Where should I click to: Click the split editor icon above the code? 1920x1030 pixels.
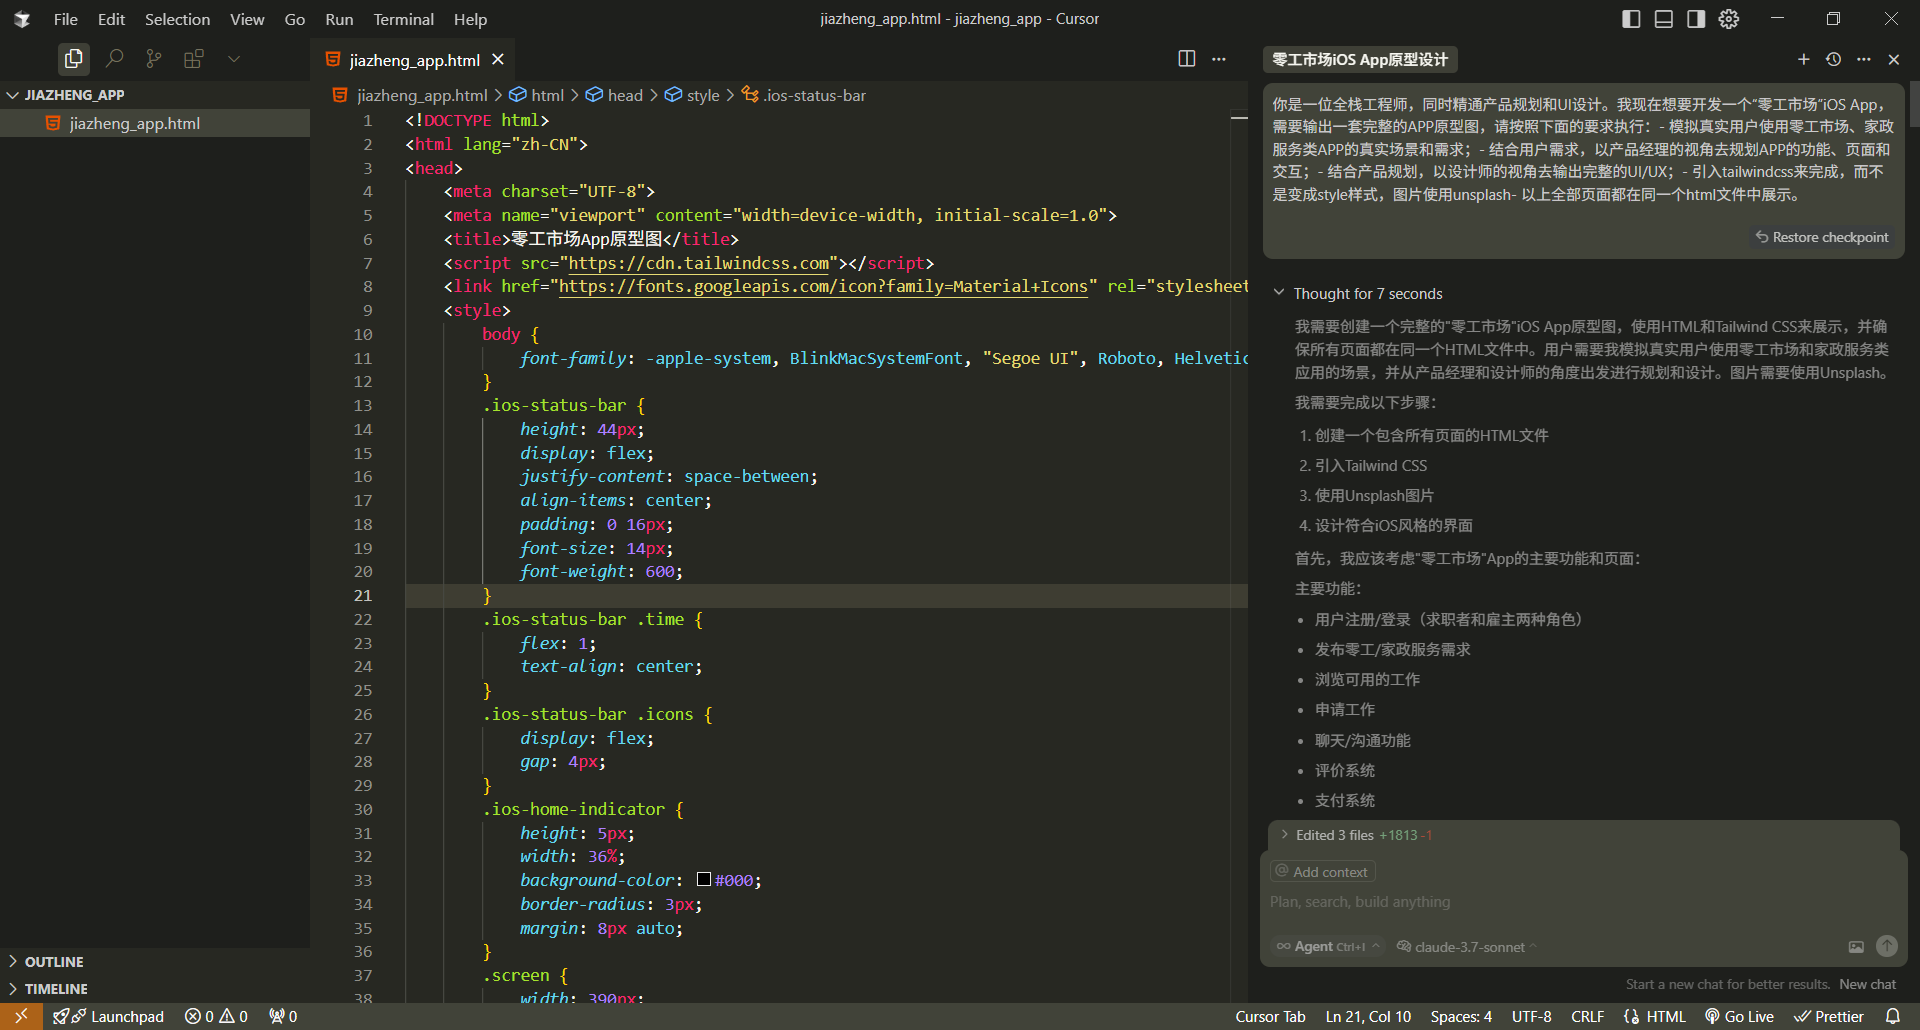(x=1186, y=59)
